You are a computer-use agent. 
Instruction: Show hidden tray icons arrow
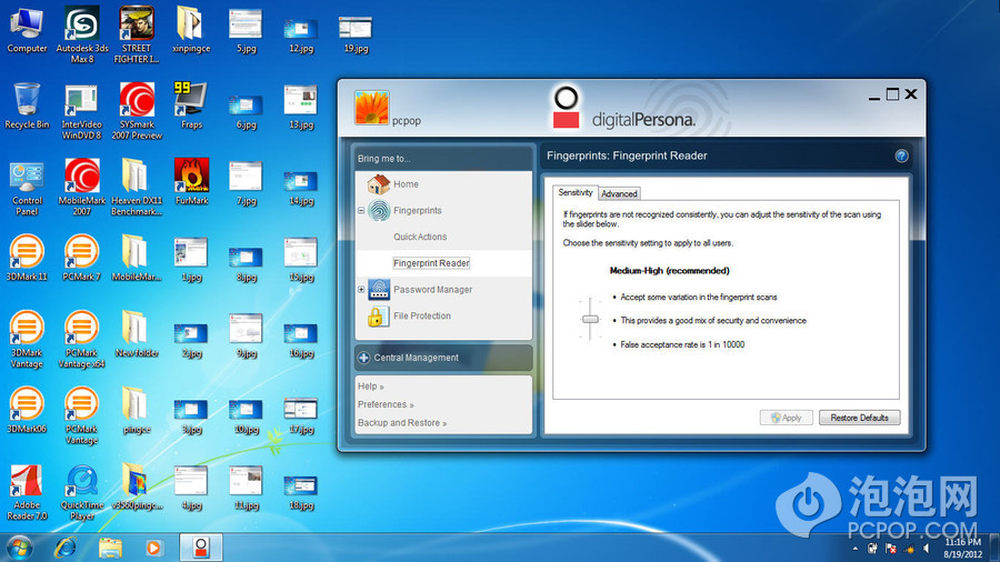click(x=855, y=549)
